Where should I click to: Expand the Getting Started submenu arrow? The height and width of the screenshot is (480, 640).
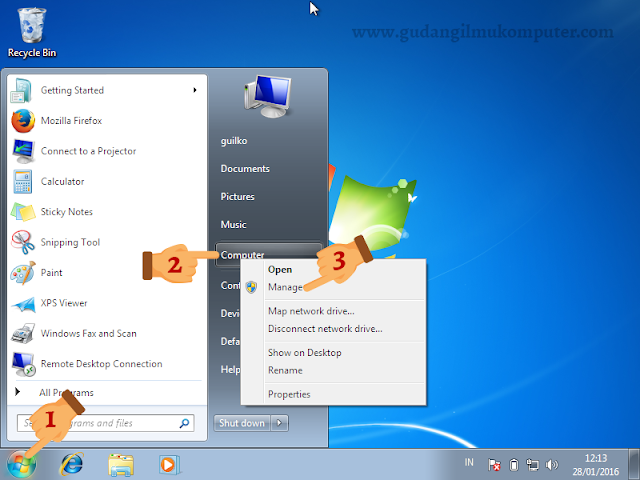pos(195,90)
